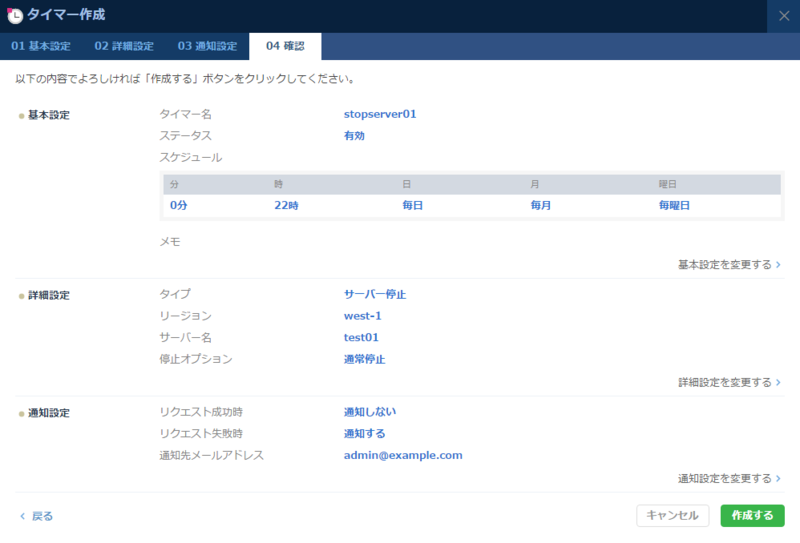Select the 04 確認 tab
800x543 pixels.
coord(285,46)
